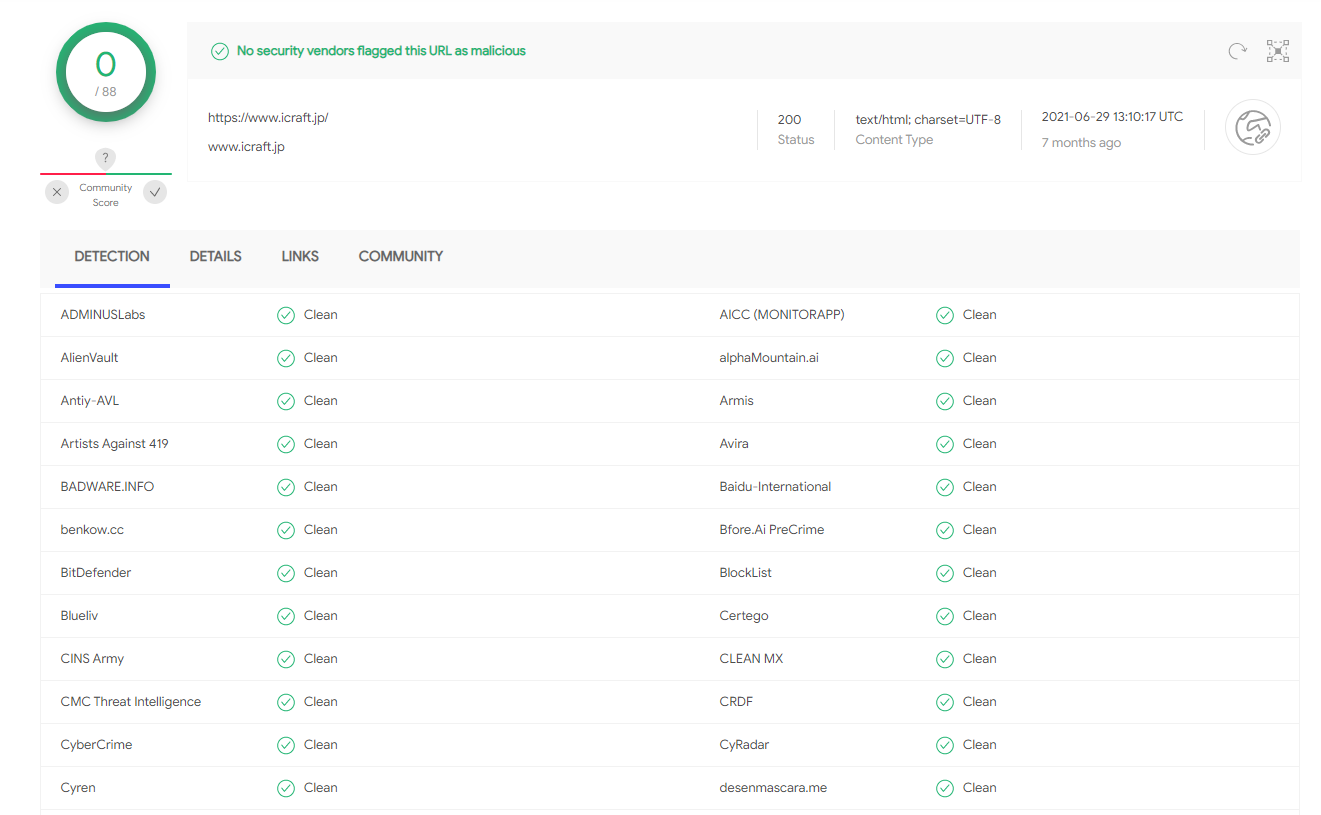The width and height of the screenshot is (1321, 815).
Task: Click the CyberCrime vendor name
Action: click(96, 745)
